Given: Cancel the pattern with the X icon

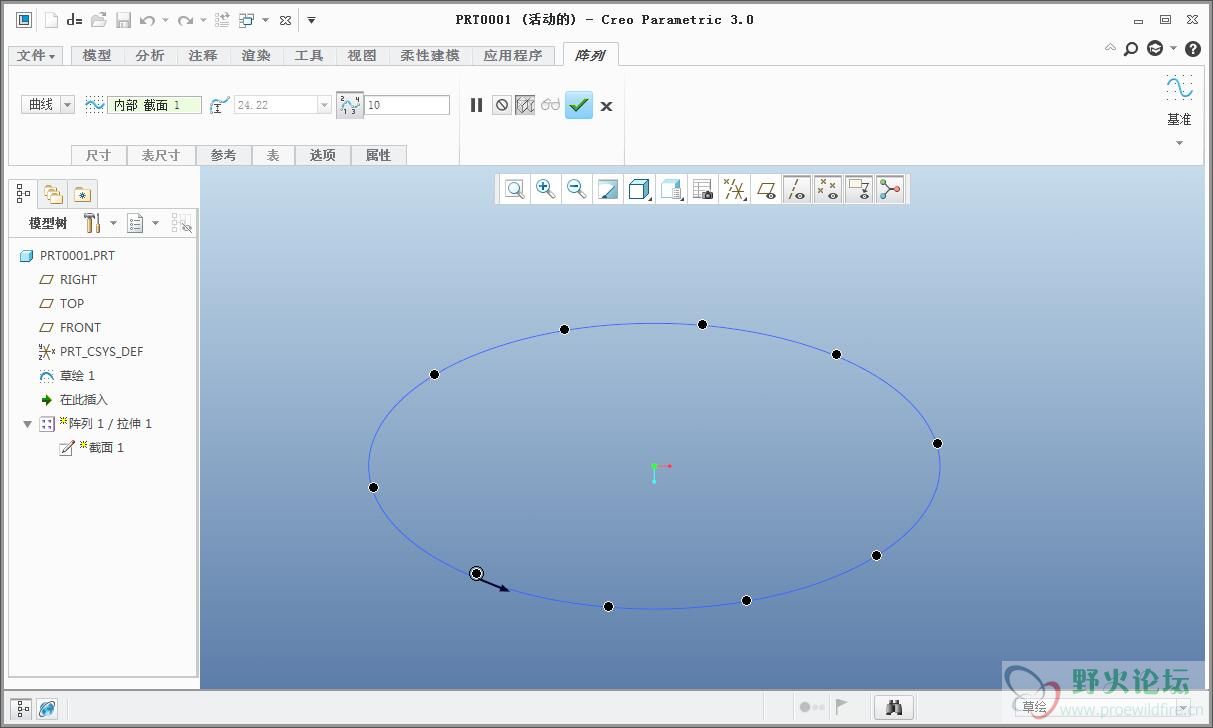Looking at the screenshot, I should point(606,106).
